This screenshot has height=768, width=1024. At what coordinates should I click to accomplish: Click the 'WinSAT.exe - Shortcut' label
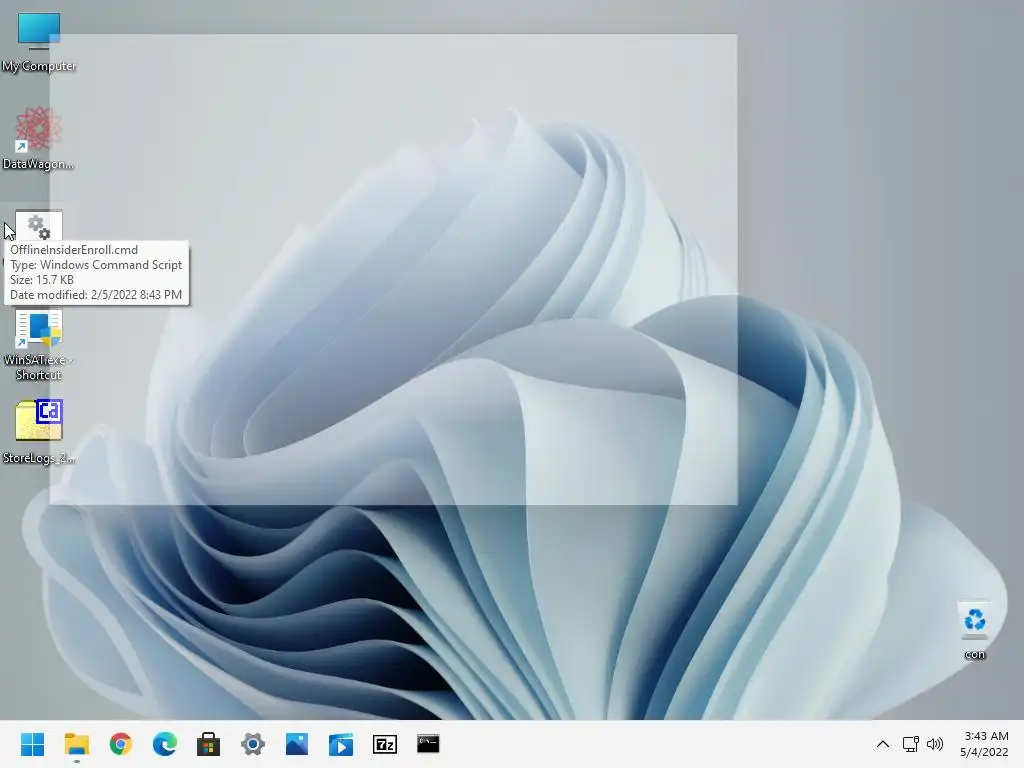point(39,367)
